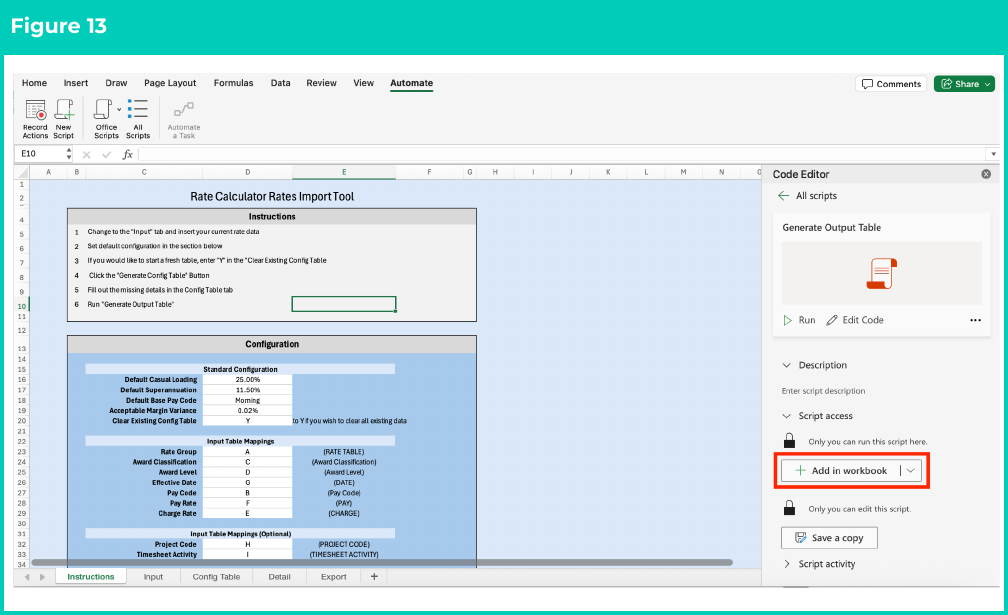Click the Default Superannuation value 11.50%
This screenshot has width=1008, height=615.
[248, 390]
